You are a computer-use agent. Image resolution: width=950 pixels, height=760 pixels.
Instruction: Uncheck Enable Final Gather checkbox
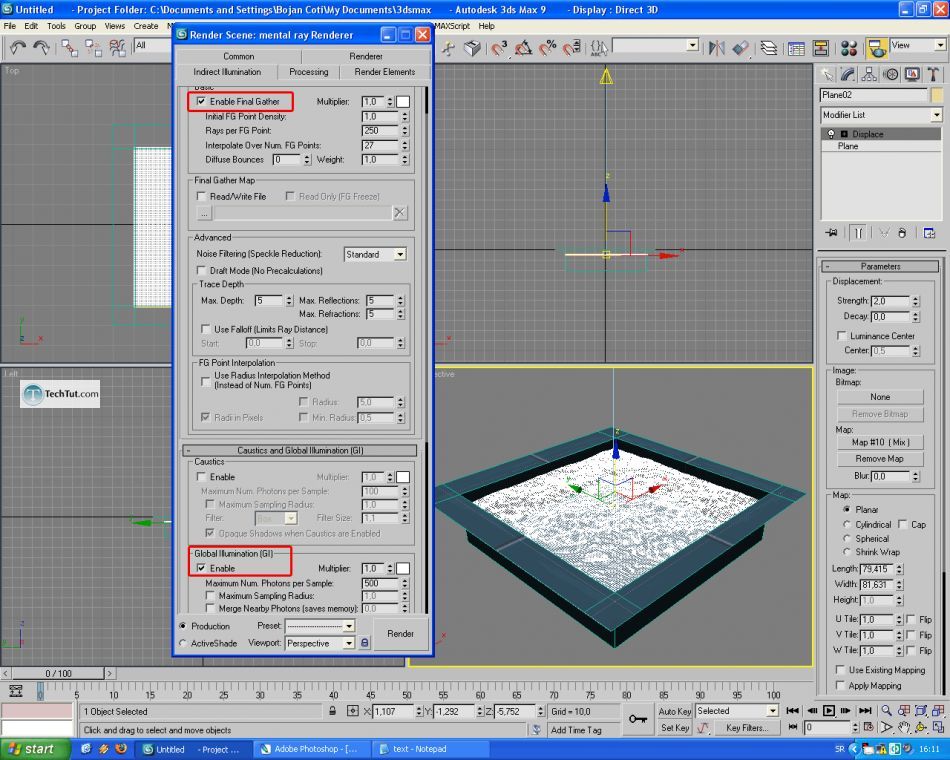point(201,101)
